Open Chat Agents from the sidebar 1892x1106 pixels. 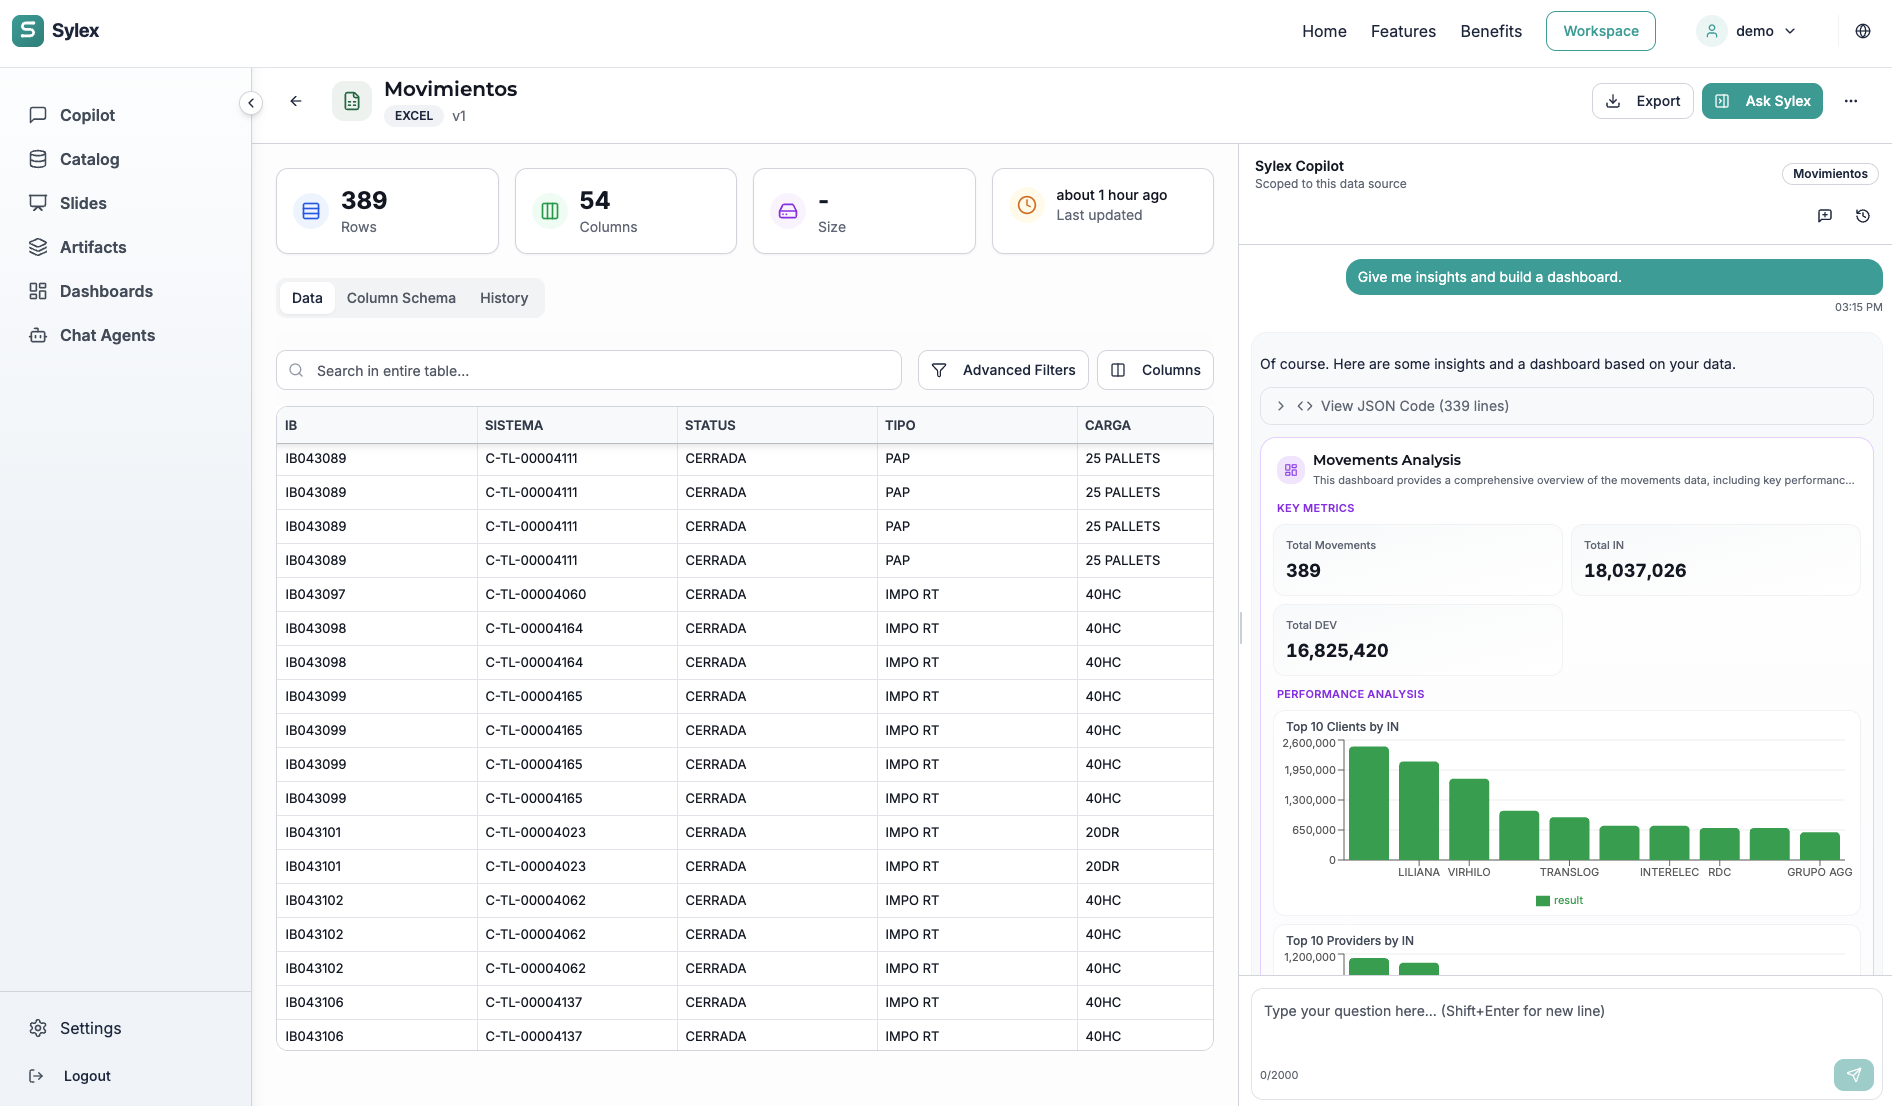point(107,335)
